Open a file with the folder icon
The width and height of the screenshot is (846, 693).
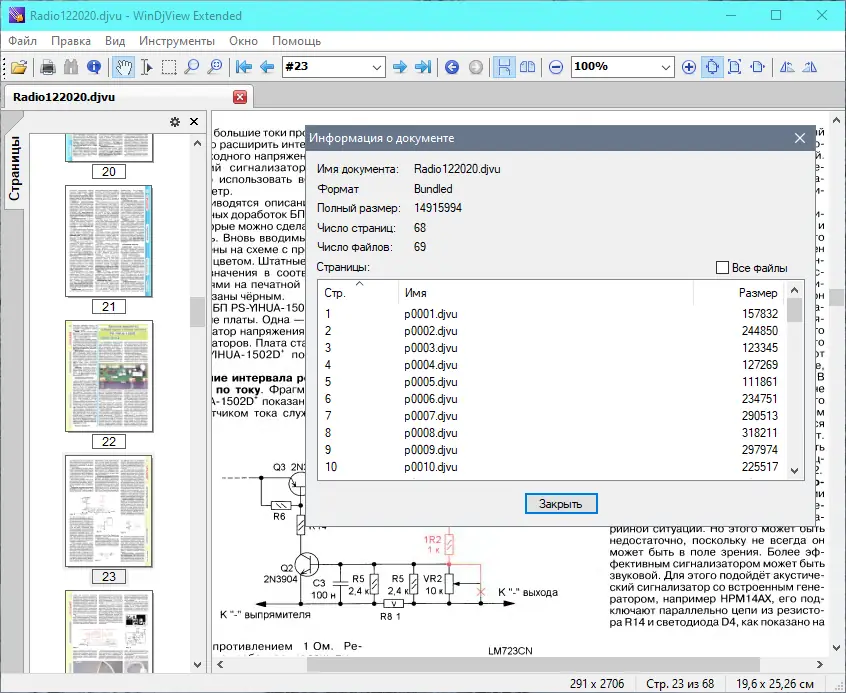19,67
